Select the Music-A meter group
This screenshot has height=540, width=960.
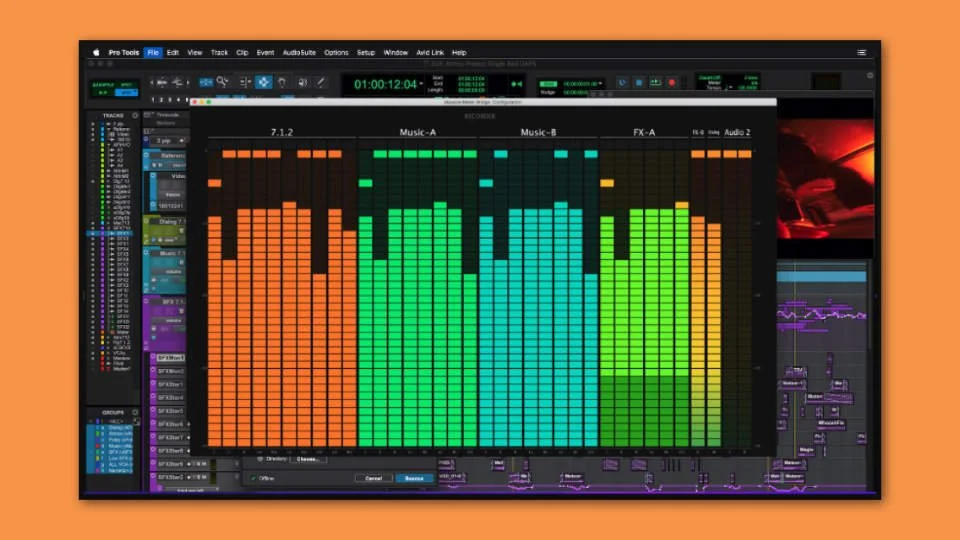tap(418, 132)
